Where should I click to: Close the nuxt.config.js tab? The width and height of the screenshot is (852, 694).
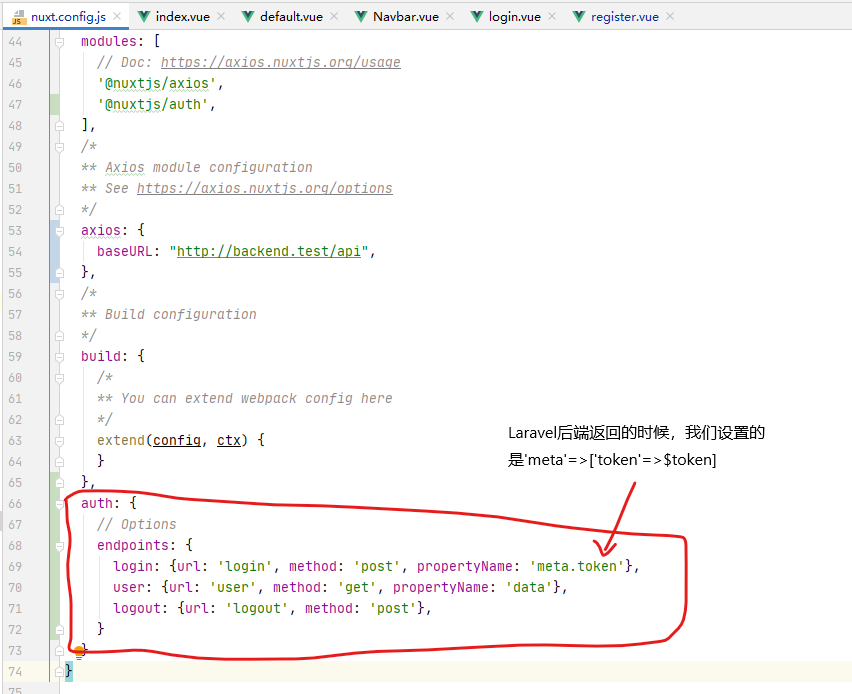[x=117, y=16]
